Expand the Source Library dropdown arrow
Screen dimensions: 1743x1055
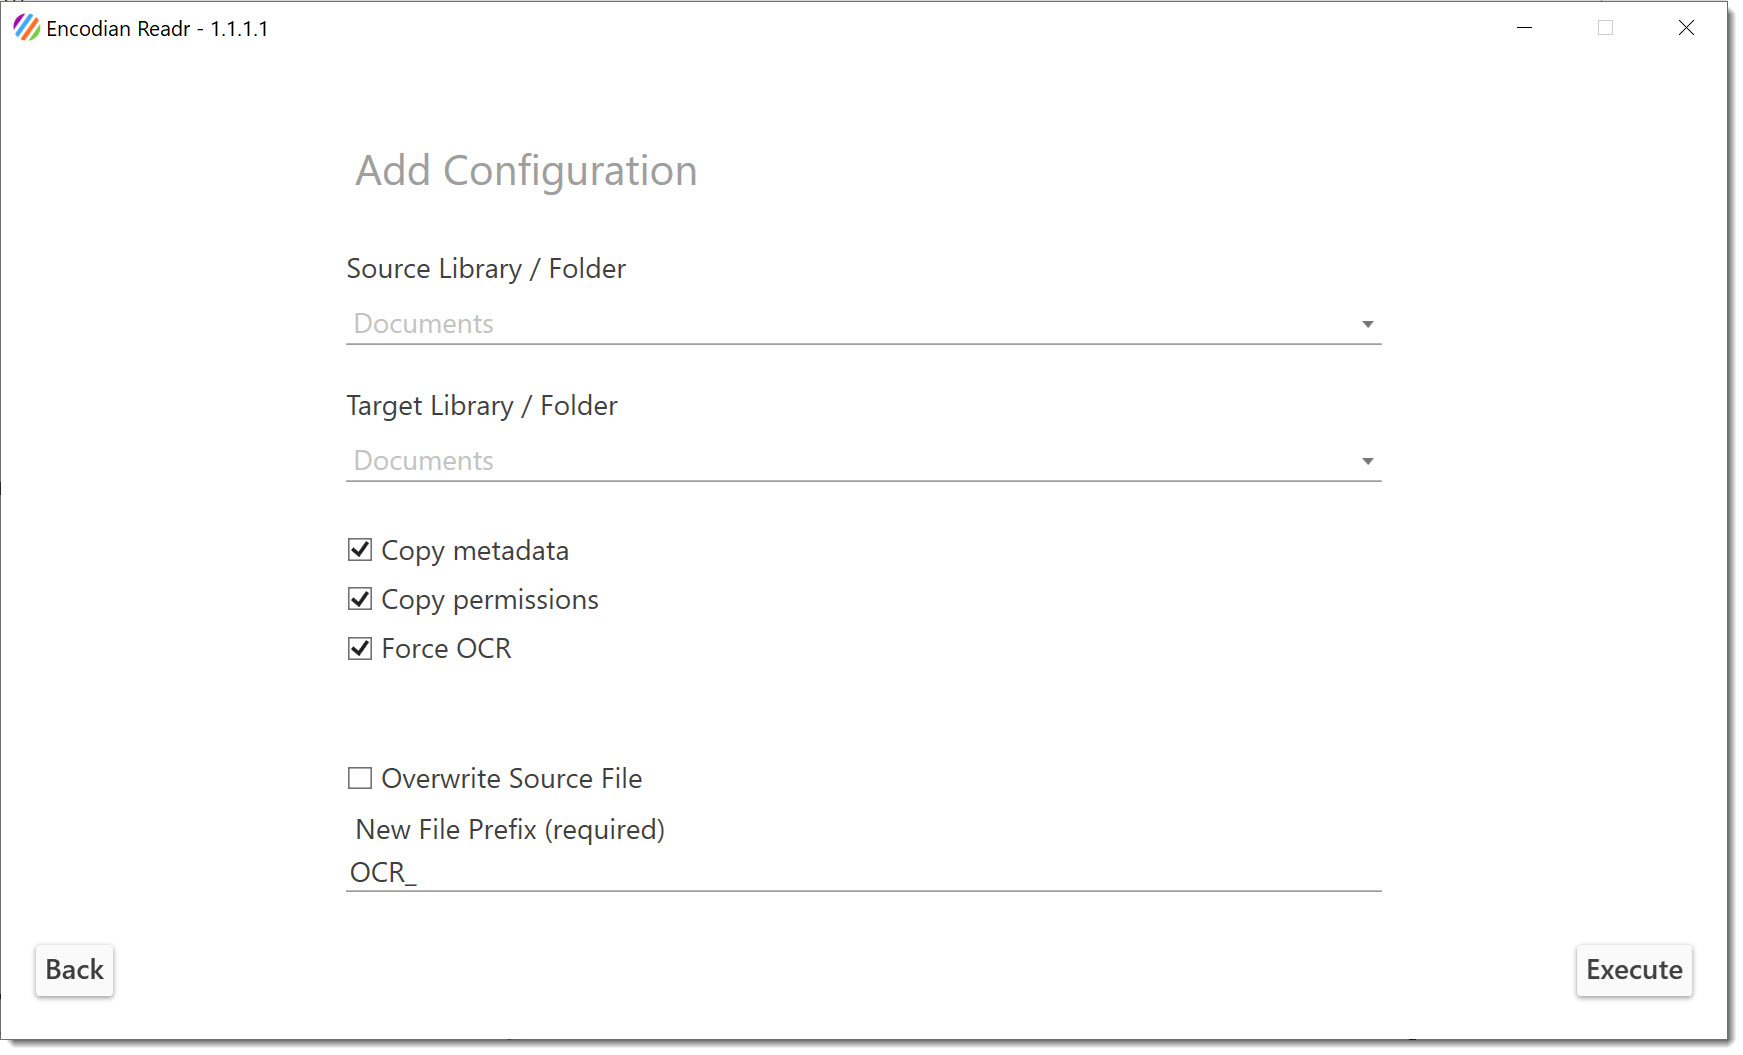(1367, 324)
